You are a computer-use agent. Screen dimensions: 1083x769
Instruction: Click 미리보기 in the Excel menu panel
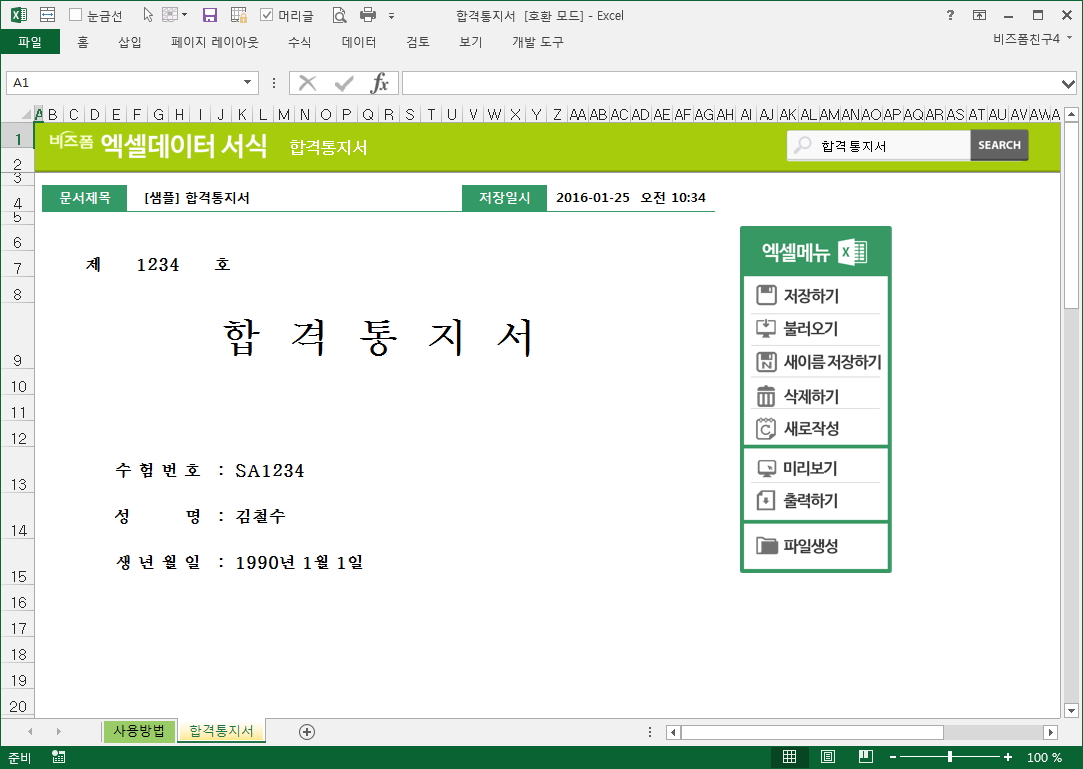(x=810, y=468)
